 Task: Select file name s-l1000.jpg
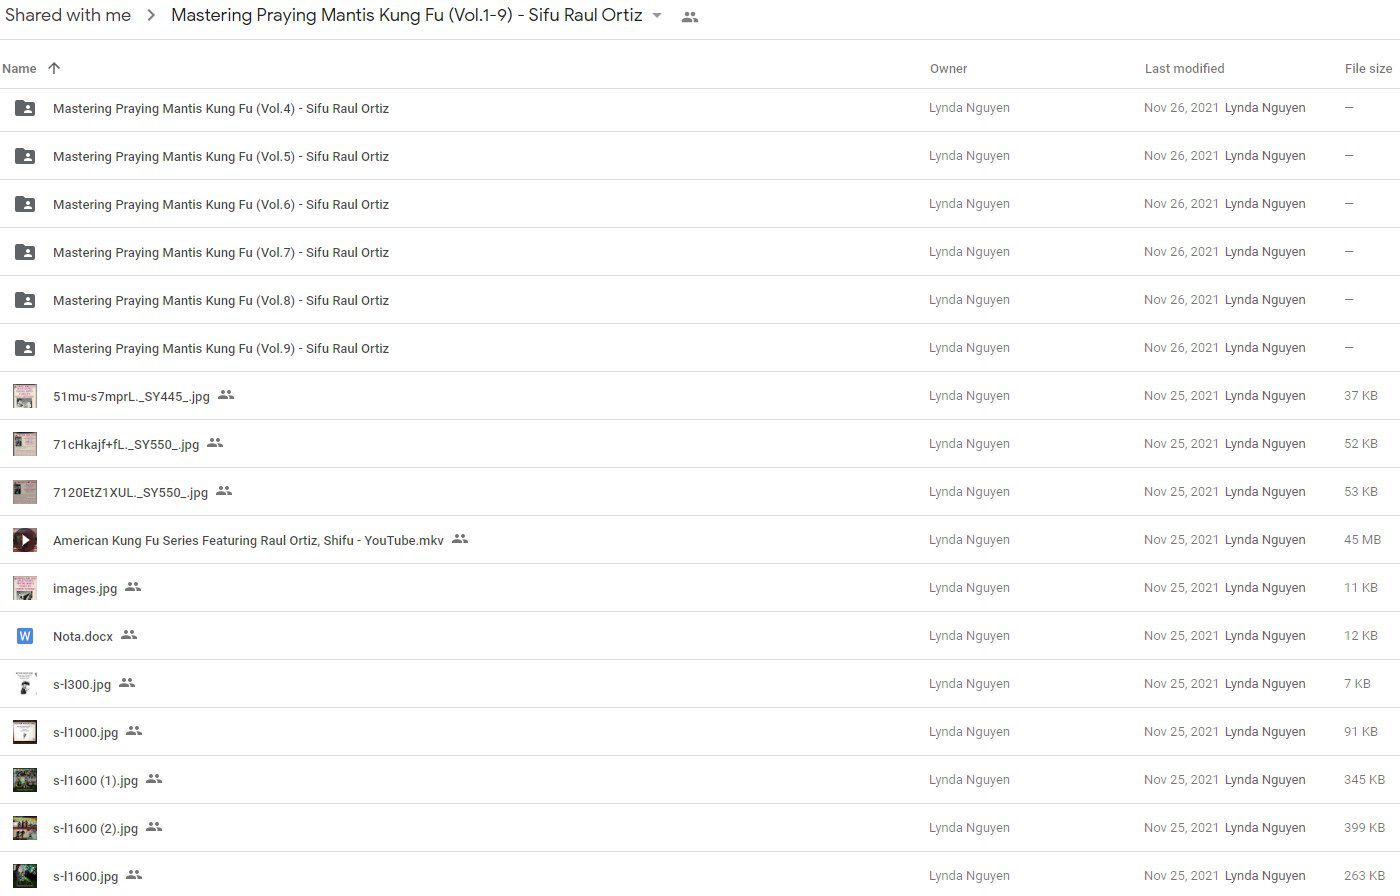[x=85, y=732]
